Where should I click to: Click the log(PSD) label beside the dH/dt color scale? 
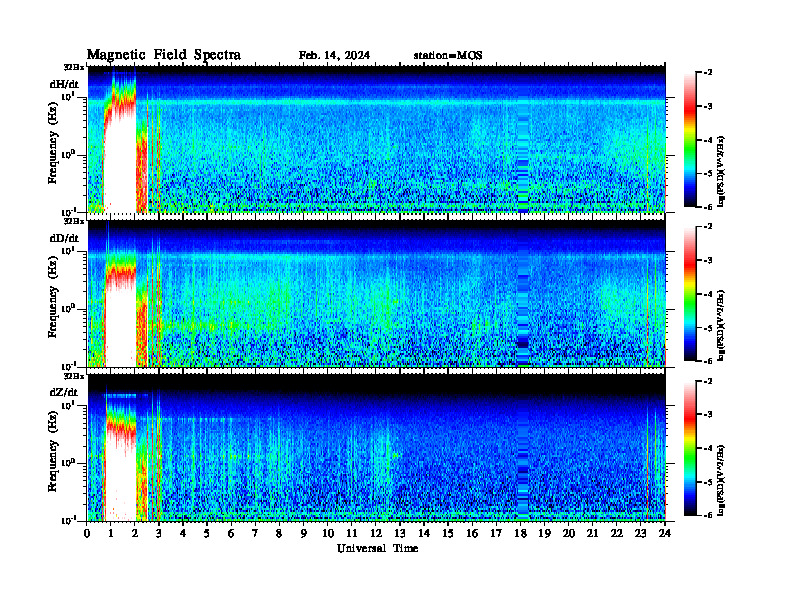[x=721, y=170]
